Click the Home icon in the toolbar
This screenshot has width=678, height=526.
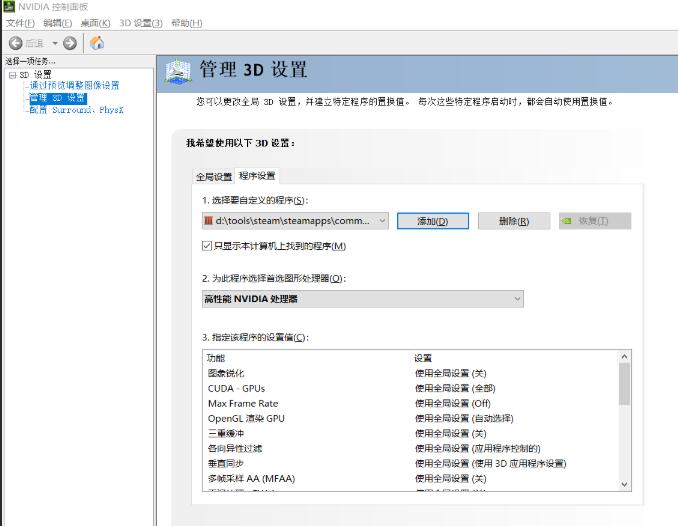point(97,43)
